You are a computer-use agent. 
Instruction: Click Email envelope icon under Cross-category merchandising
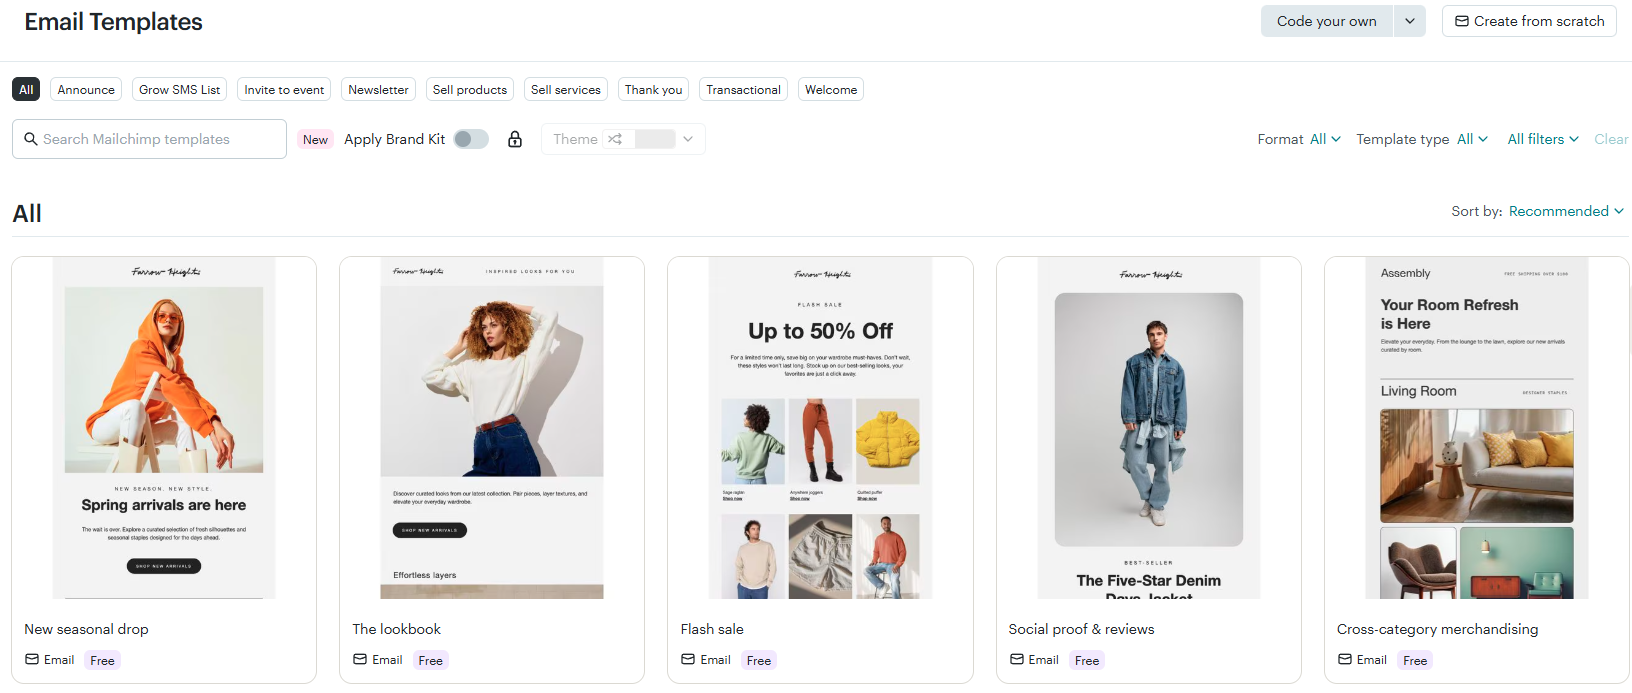coord(1345,659)
